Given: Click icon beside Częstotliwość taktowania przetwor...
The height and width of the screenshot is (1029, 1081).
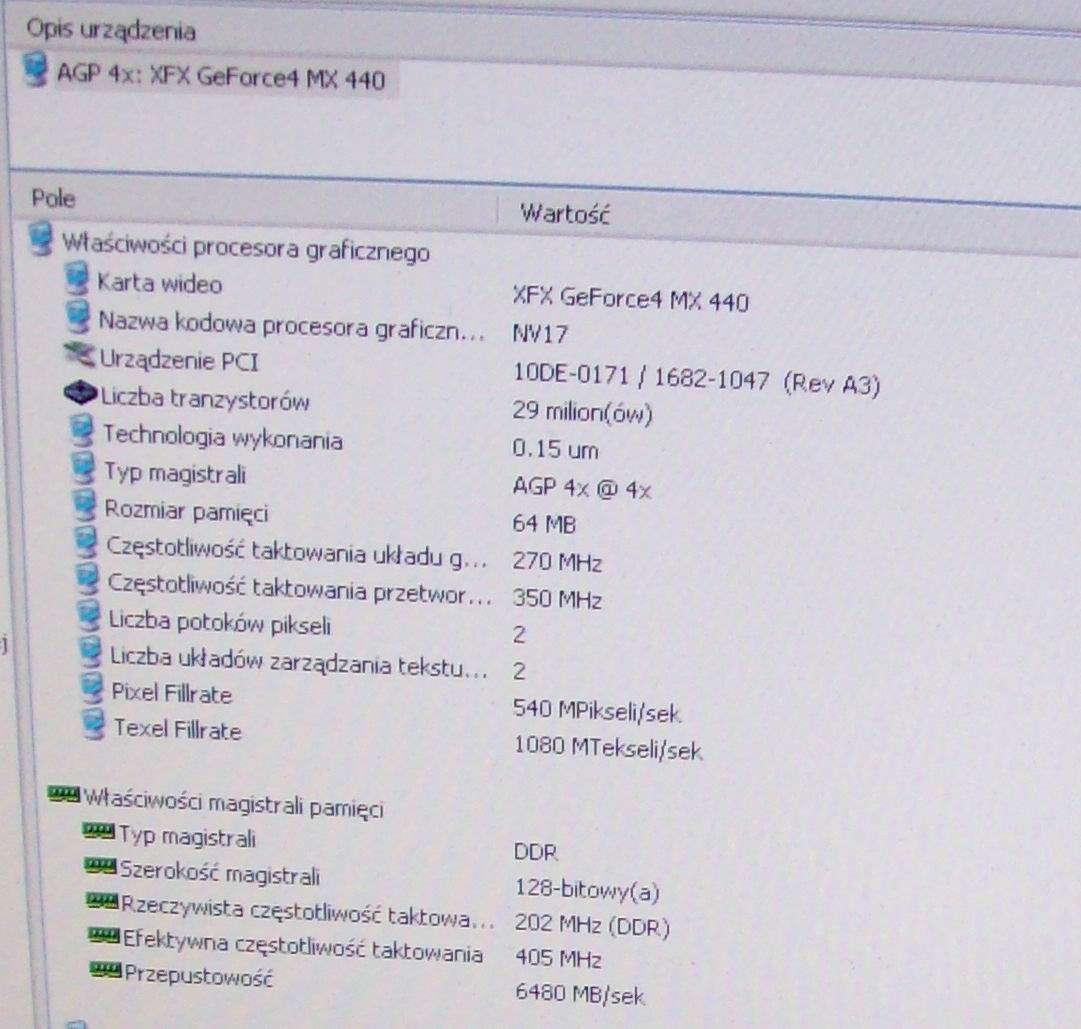Looking at the screenshot, I should pos(88,579).
